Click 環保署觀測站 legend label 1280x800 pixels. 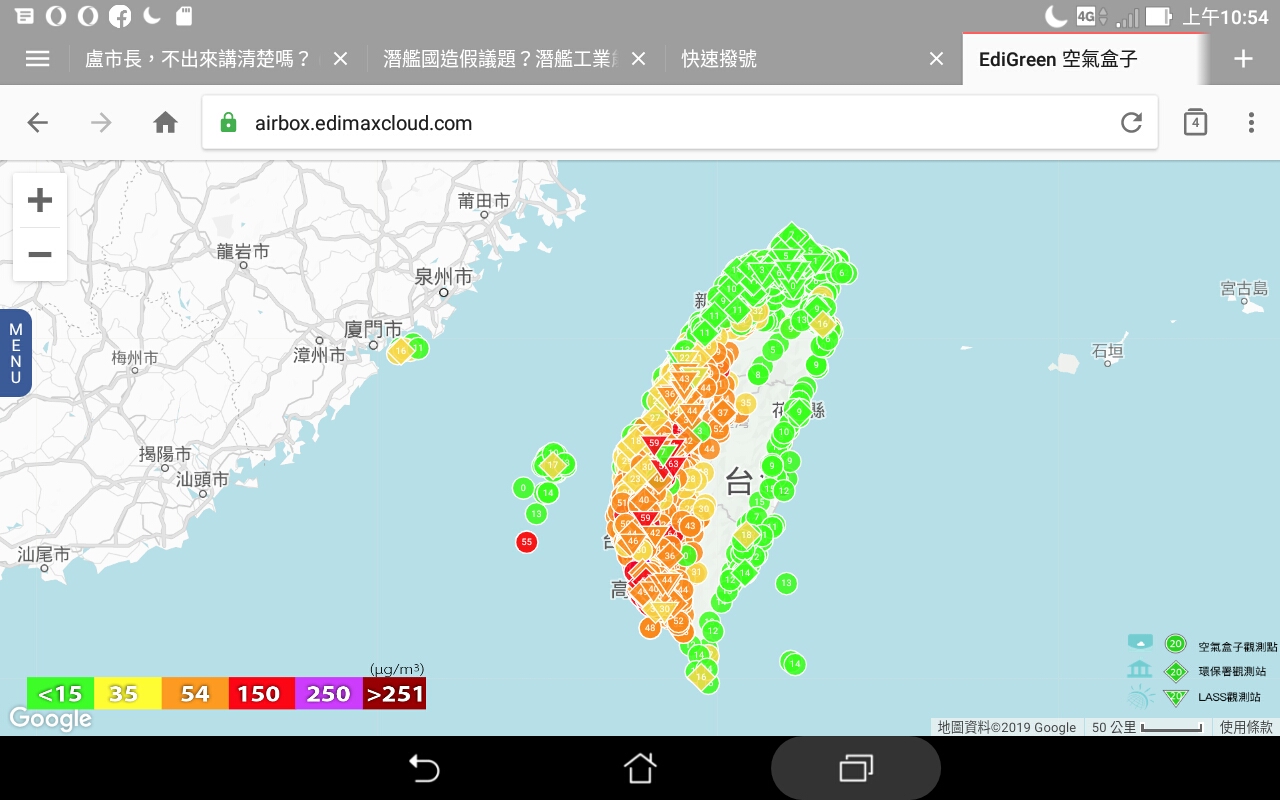pos(1232,672)
